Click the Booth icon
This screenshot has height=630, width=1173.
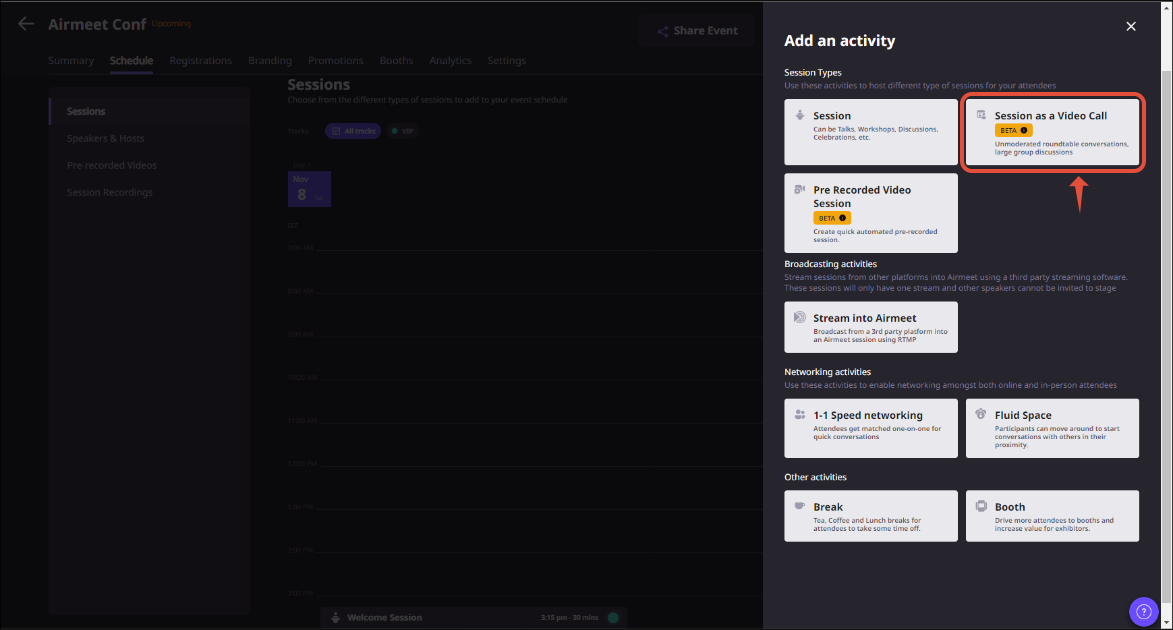[981, 506]
